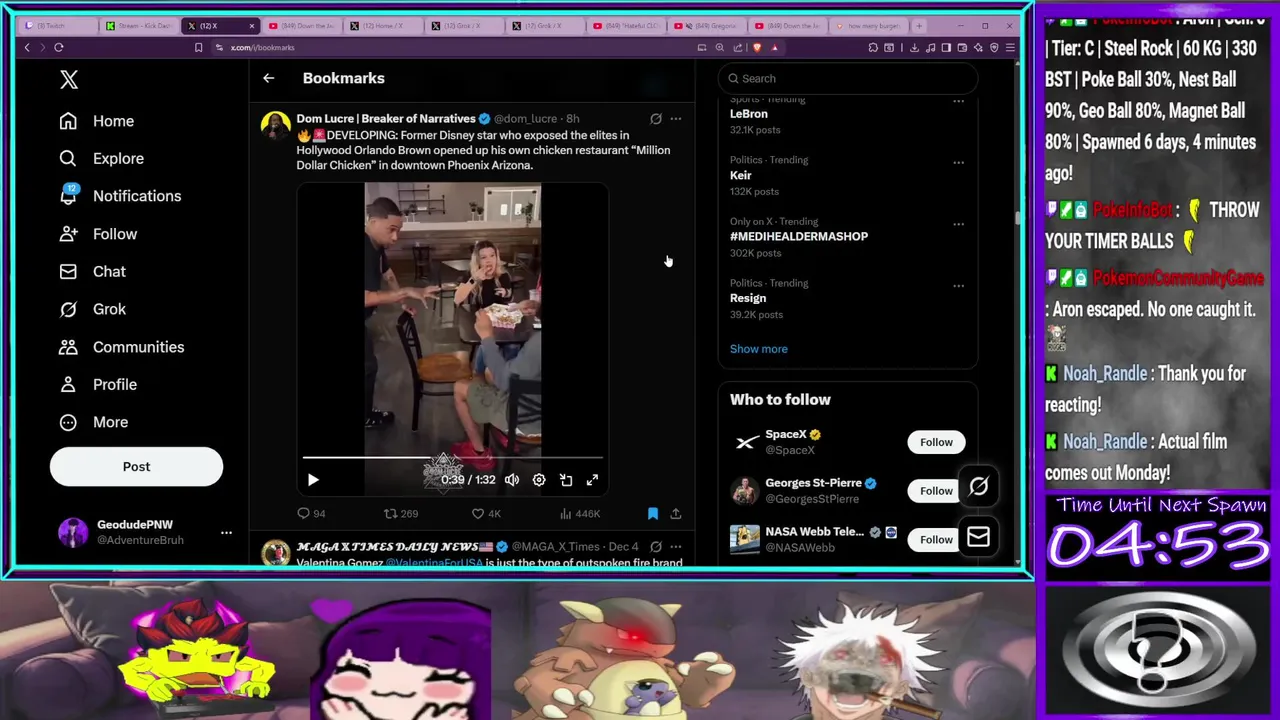
Task: Open Brave Rewards triangle icon
Action: pos(774,47)
